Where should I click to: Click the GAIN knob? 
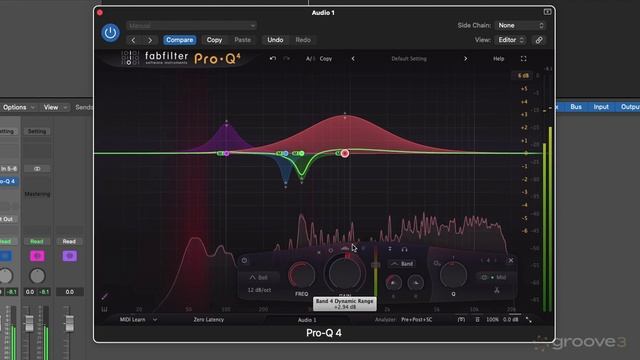coord(345,273)
